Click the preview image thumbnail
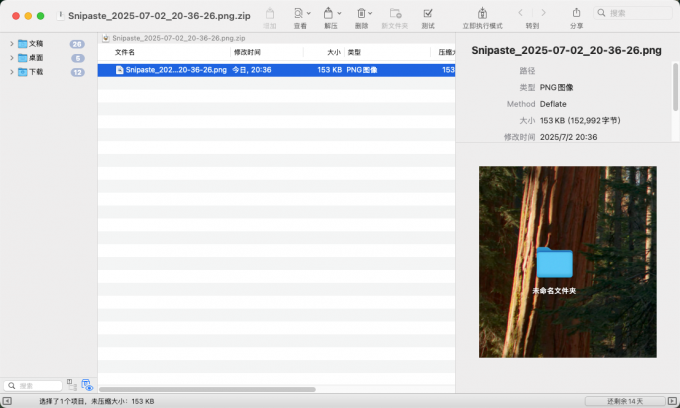Screen dimensions: 680x408 point(567,262)
